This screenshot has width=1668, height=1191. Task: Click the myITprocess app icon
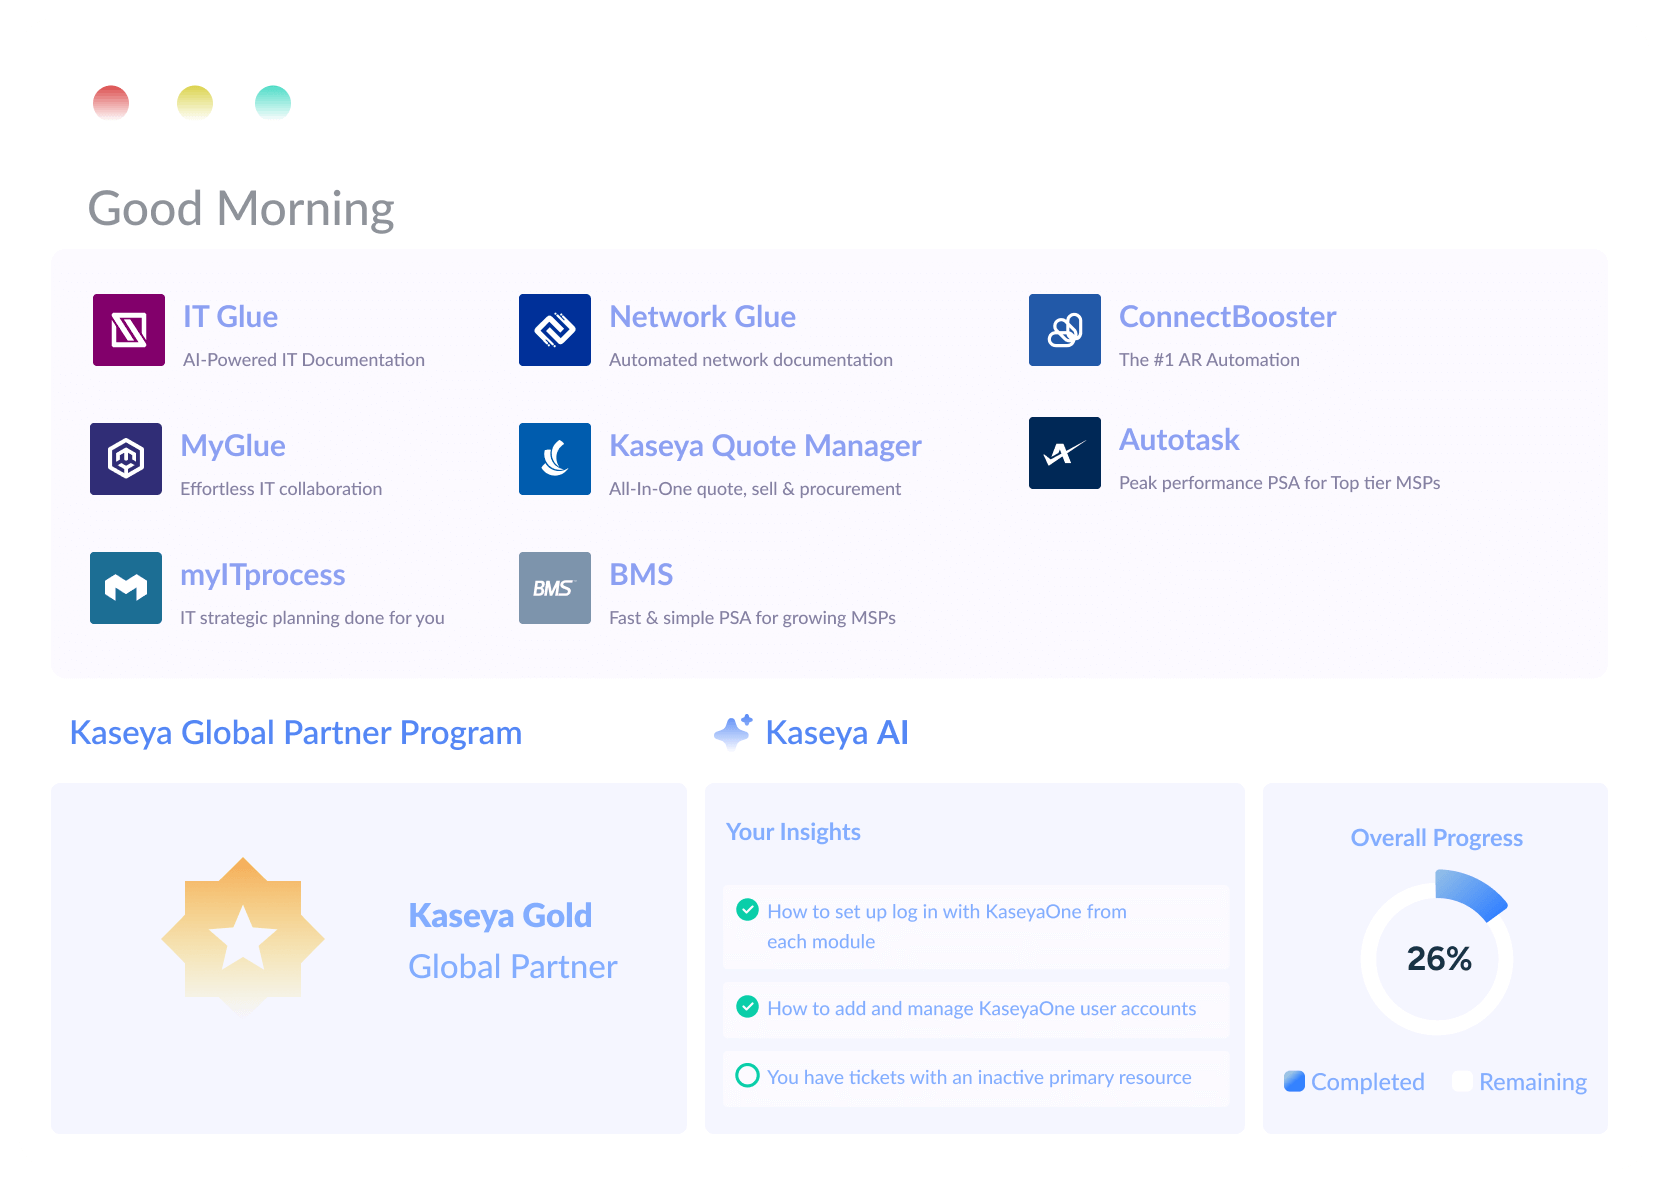[x=126, y=588]
